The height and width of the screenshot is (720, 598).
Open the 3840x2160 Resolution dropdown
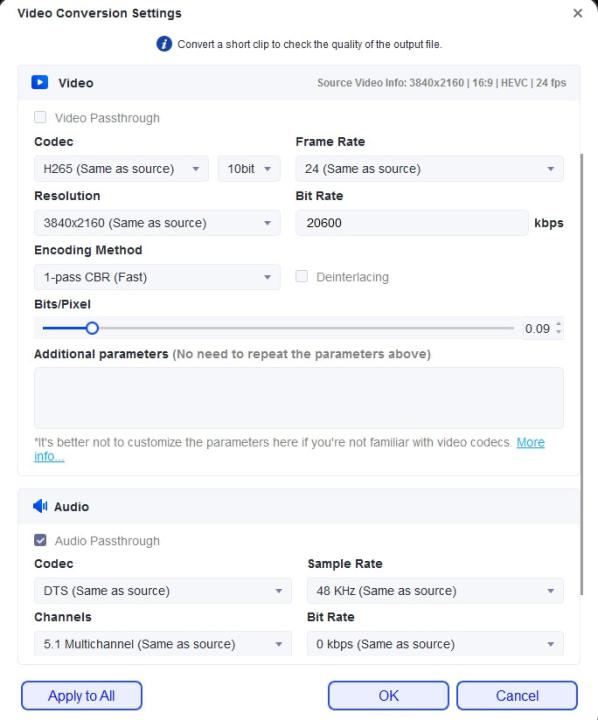[157, 223]
